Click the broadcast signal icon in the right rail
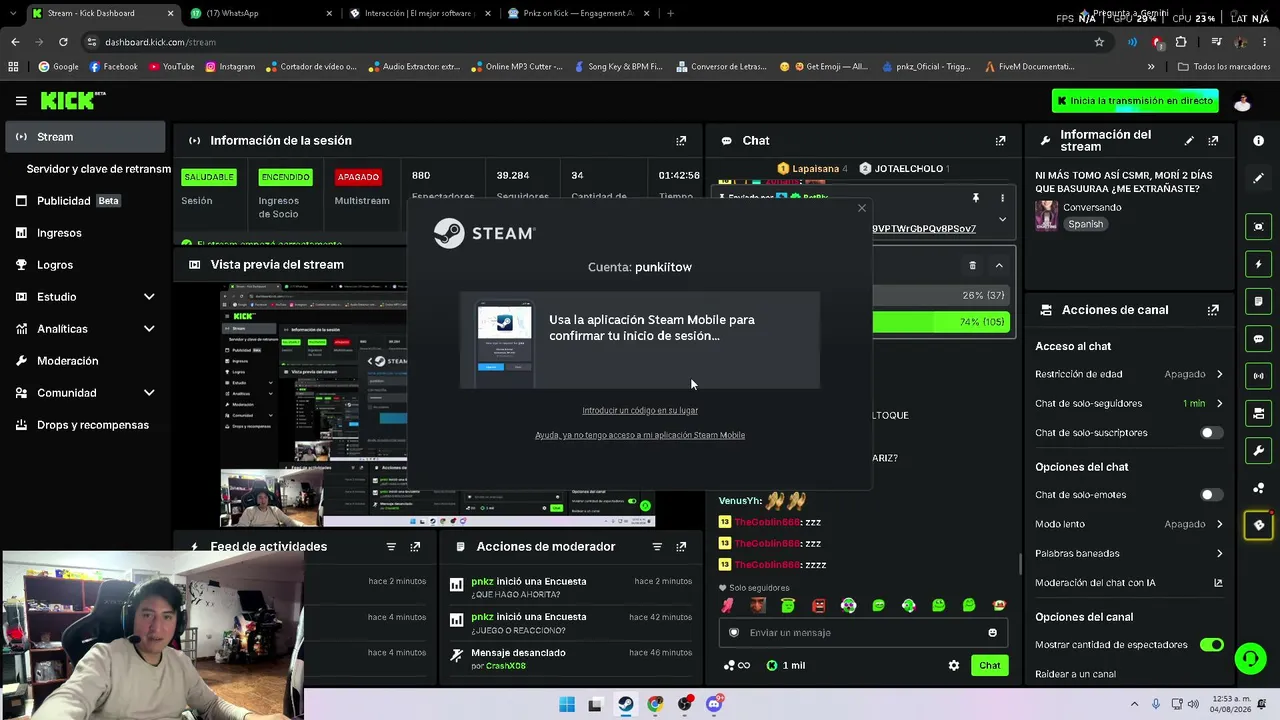The height and width of the screenshot is (720, 1280). [1258, 376]
